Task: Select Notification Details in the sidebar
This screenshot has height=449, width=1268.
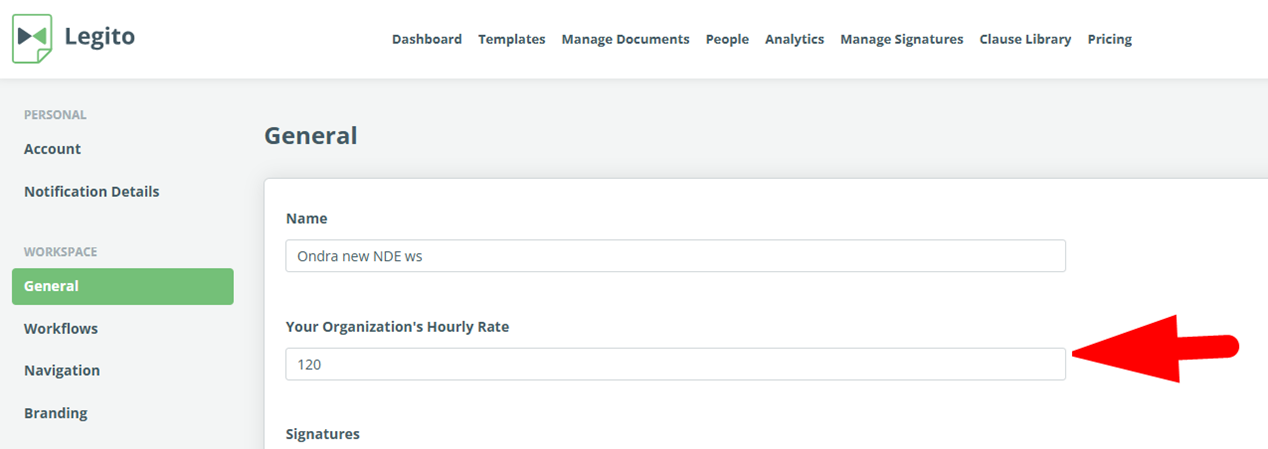Action: coord(92,191)
